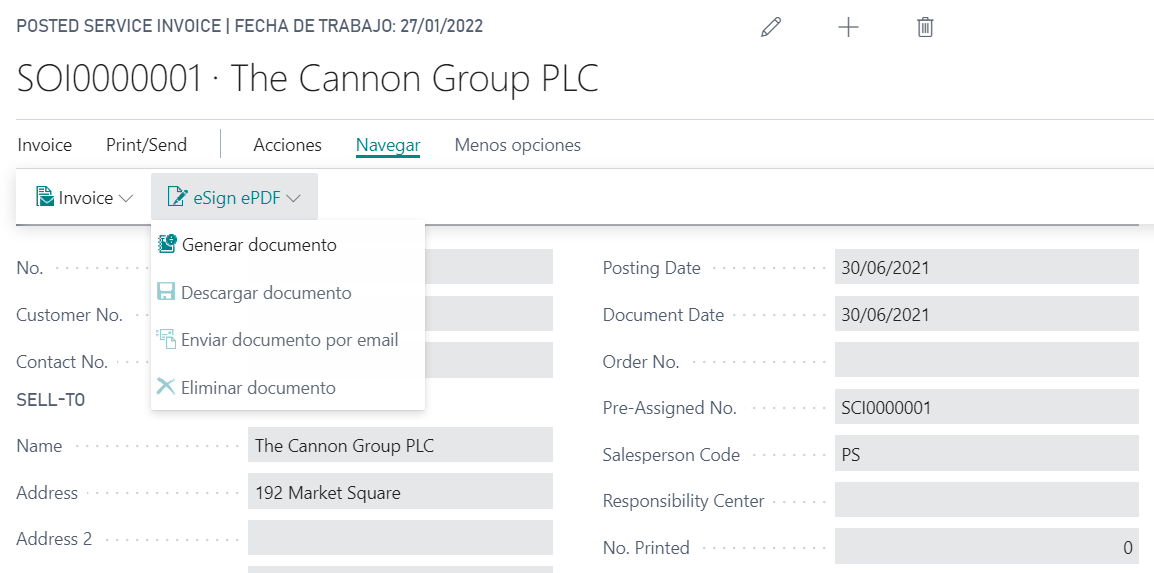
Task: Click the Address field 192 Market Square
Action: 399,492
